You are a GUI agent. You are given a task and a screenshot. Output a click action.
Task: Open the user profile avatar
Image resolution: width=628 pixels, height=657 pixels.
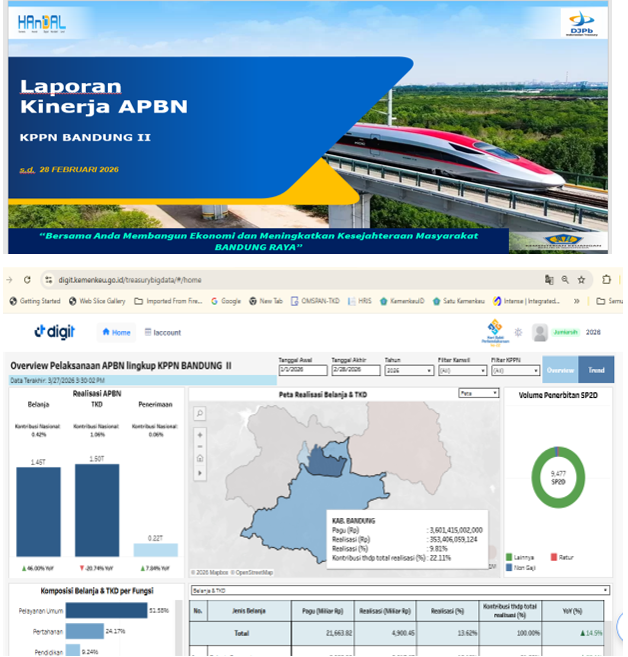pos(540,332)
